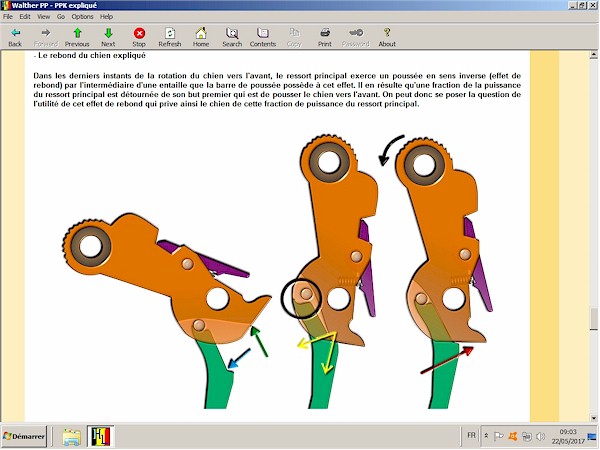This screenshot has height=450, width=600.
Task: Click the left cocked hammer diagram
Action: pyautogui.click(x=167, y=310)
